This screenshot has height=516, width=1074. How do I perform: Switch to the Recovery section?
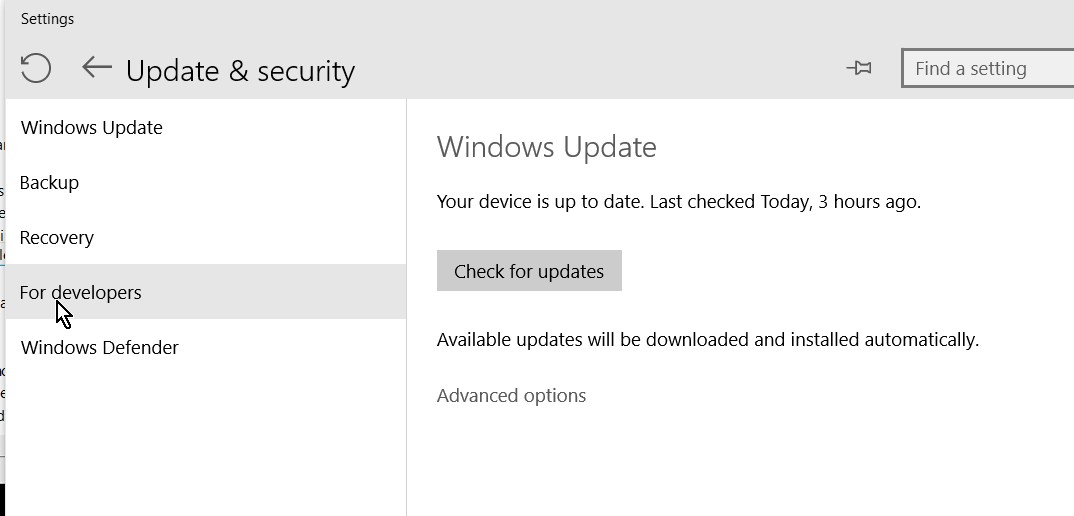57,238
